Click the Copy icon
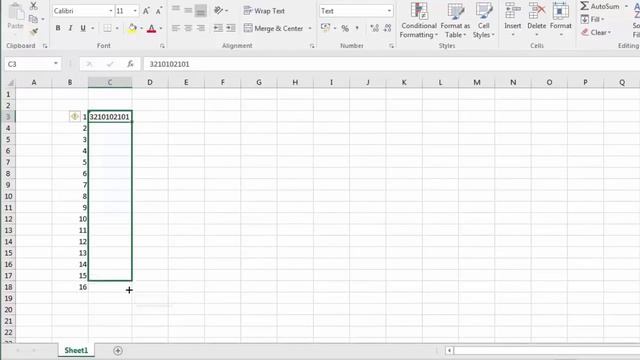This screenshot has width=640, height=360. click(33, 19)
